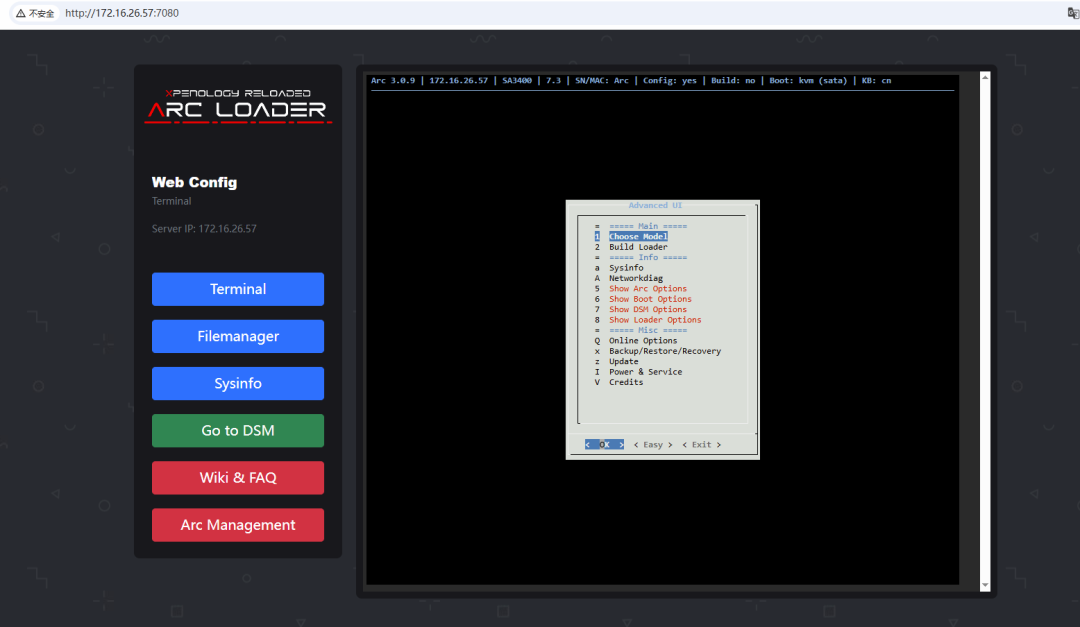The height and width of the screenshot is (627, 1080).
Task: Choose Show Boot Options
Action: tap(650, 299)
